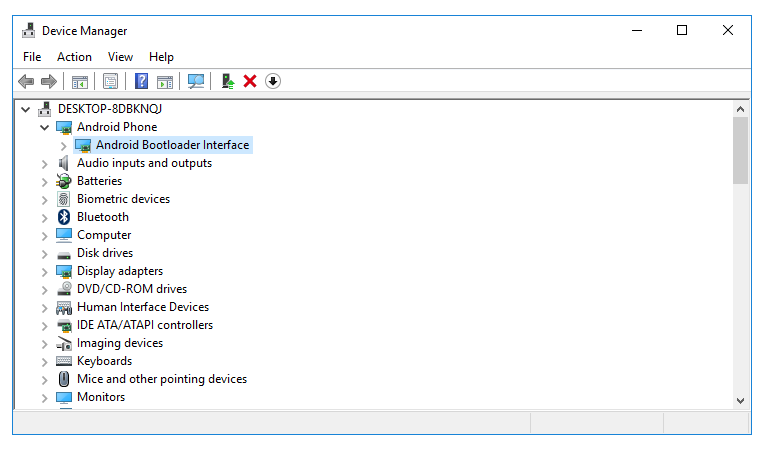Select 'Human Interface Devices' label
The height and width of the screenshot is (449, 765).
tap(143, 307)
